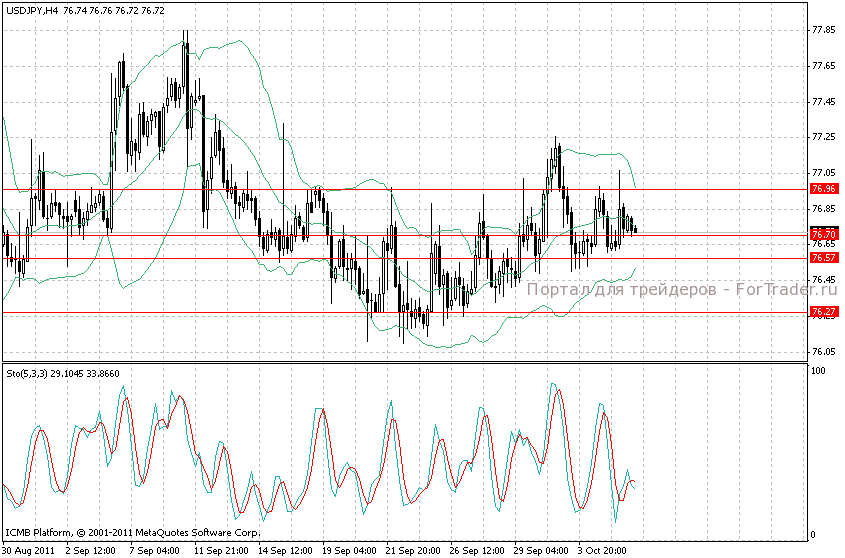Click the USDJPY,H4 chart title label
The height and width of the screenshot is (558, 845).
tap(32, 8)
